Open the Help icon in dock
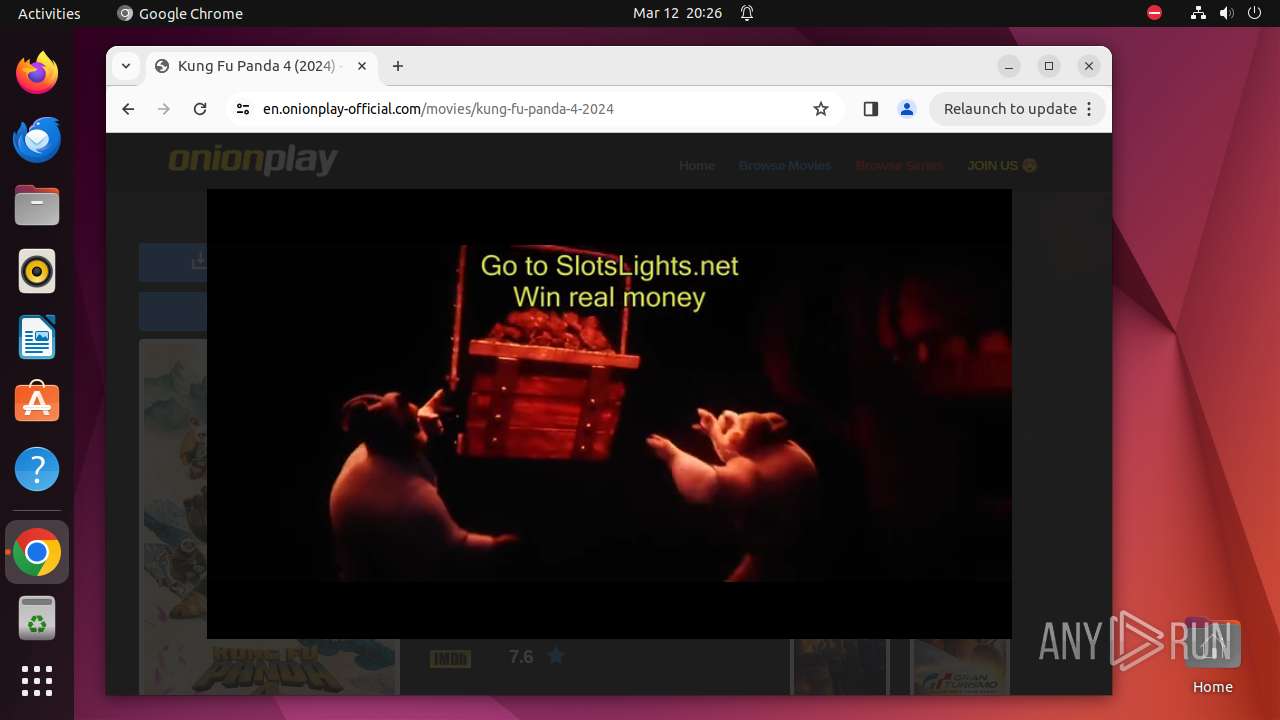 [x=37, y=469]
